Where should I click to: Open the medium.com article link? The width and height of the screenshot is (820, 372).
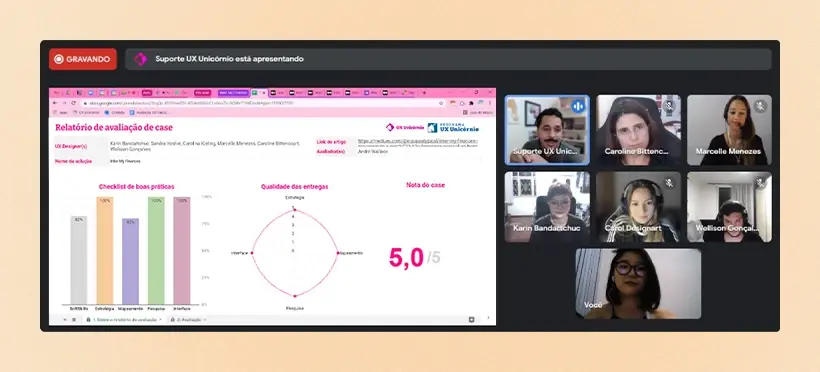(x=417, y=142)
